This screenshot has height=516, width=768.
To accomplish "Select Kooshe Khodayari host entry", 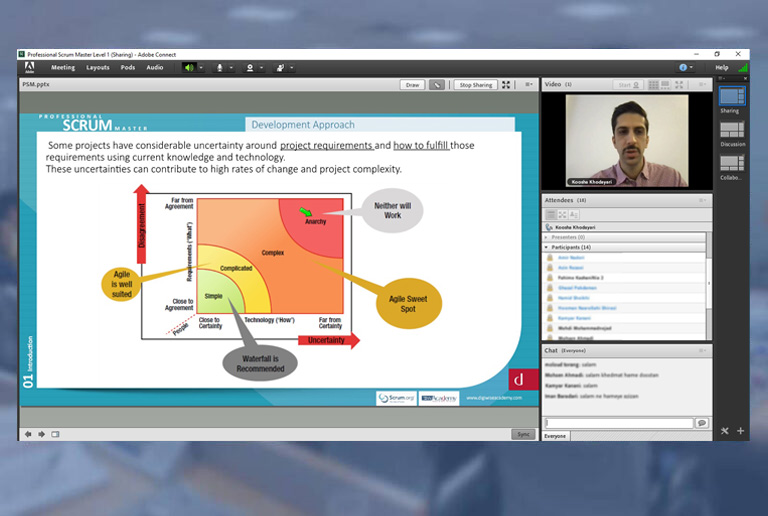I will (627, 227).
